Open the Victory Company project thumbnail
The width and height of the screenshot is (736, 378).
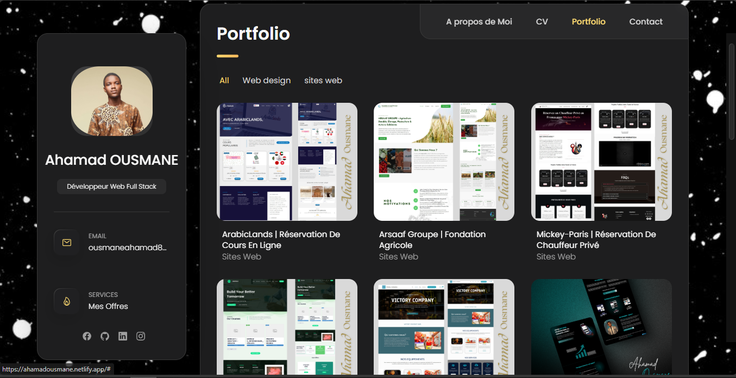click(x=444, y=327)
